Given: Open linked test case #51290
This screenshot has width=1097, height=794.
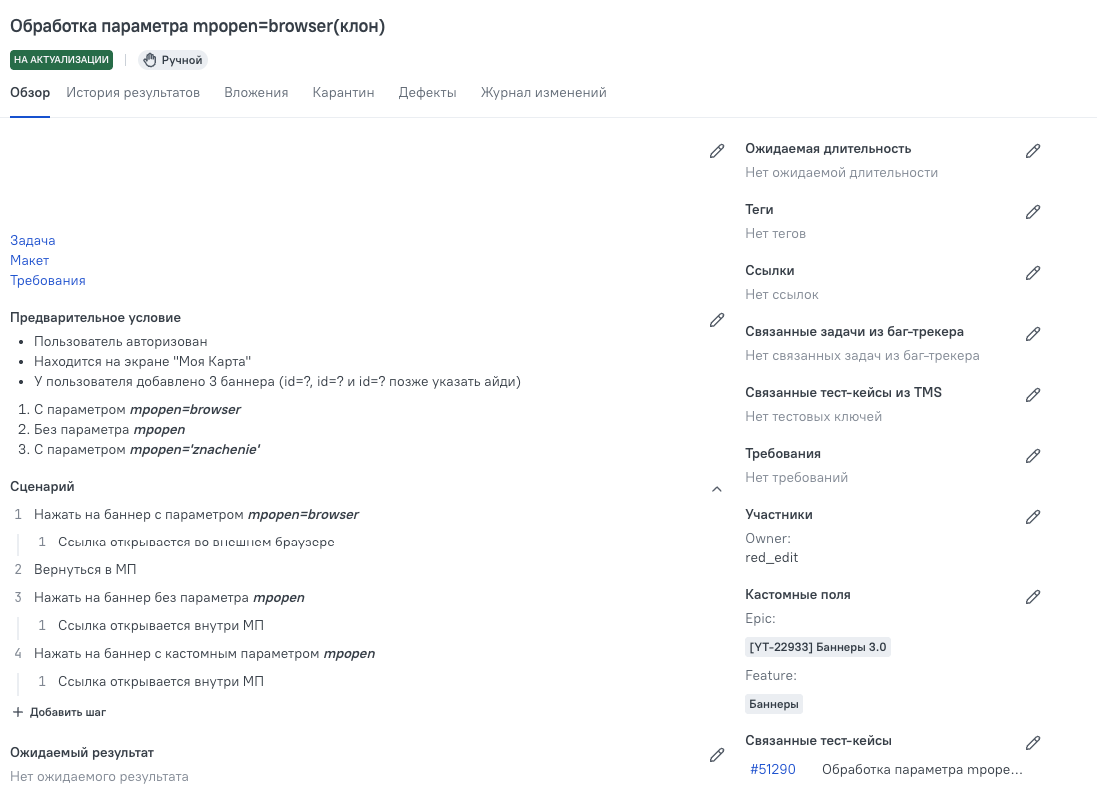Looking at the screenshot, I should tap(773, 769).
